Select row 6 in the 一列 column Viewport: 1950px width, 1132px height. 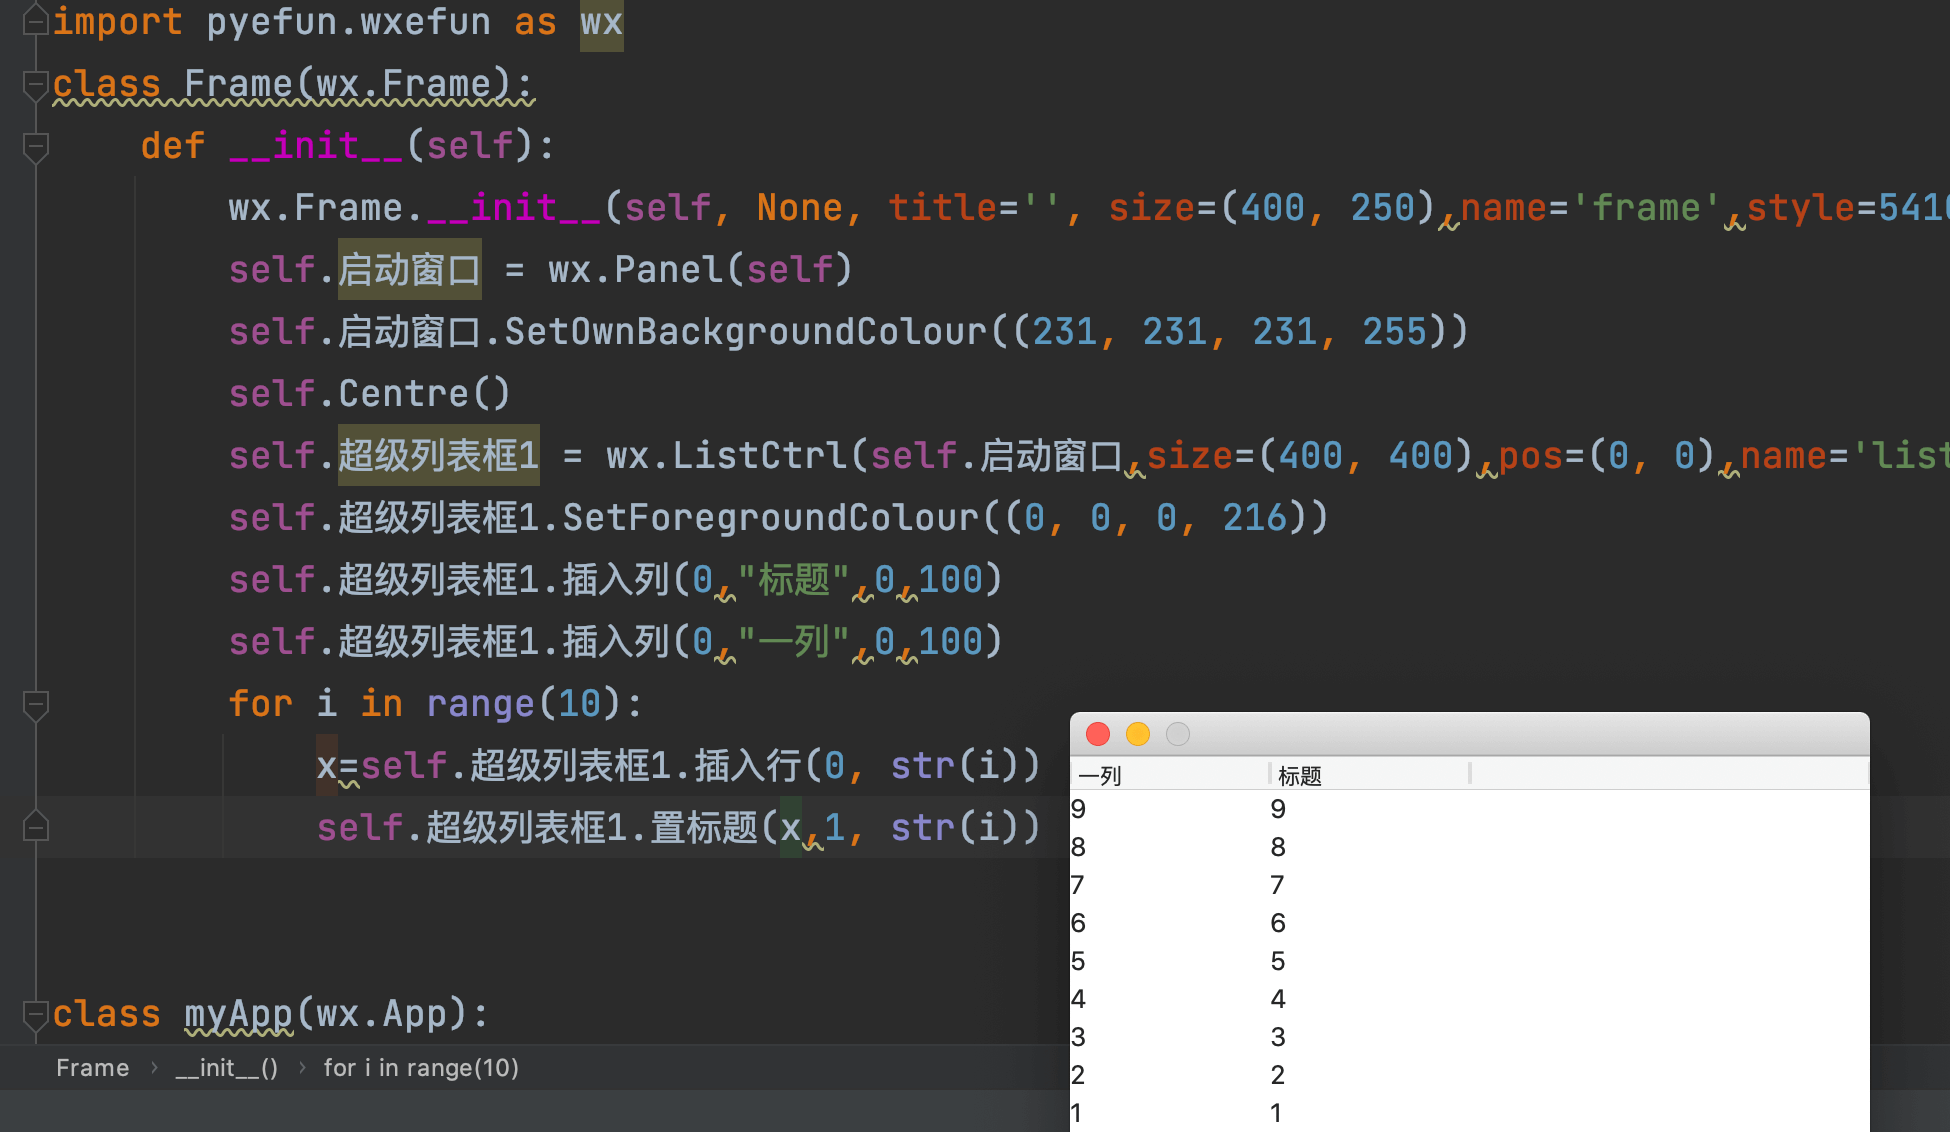tap(1078, 923)
